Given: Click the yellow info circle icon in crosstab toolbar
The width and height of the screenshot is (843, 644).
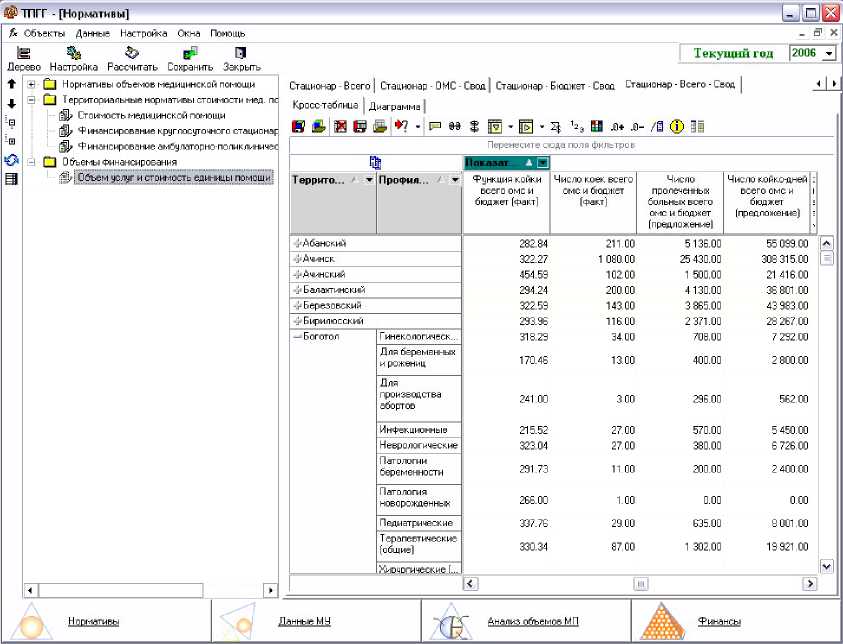Looking at the screenshot, I should [x=676, y=127].
